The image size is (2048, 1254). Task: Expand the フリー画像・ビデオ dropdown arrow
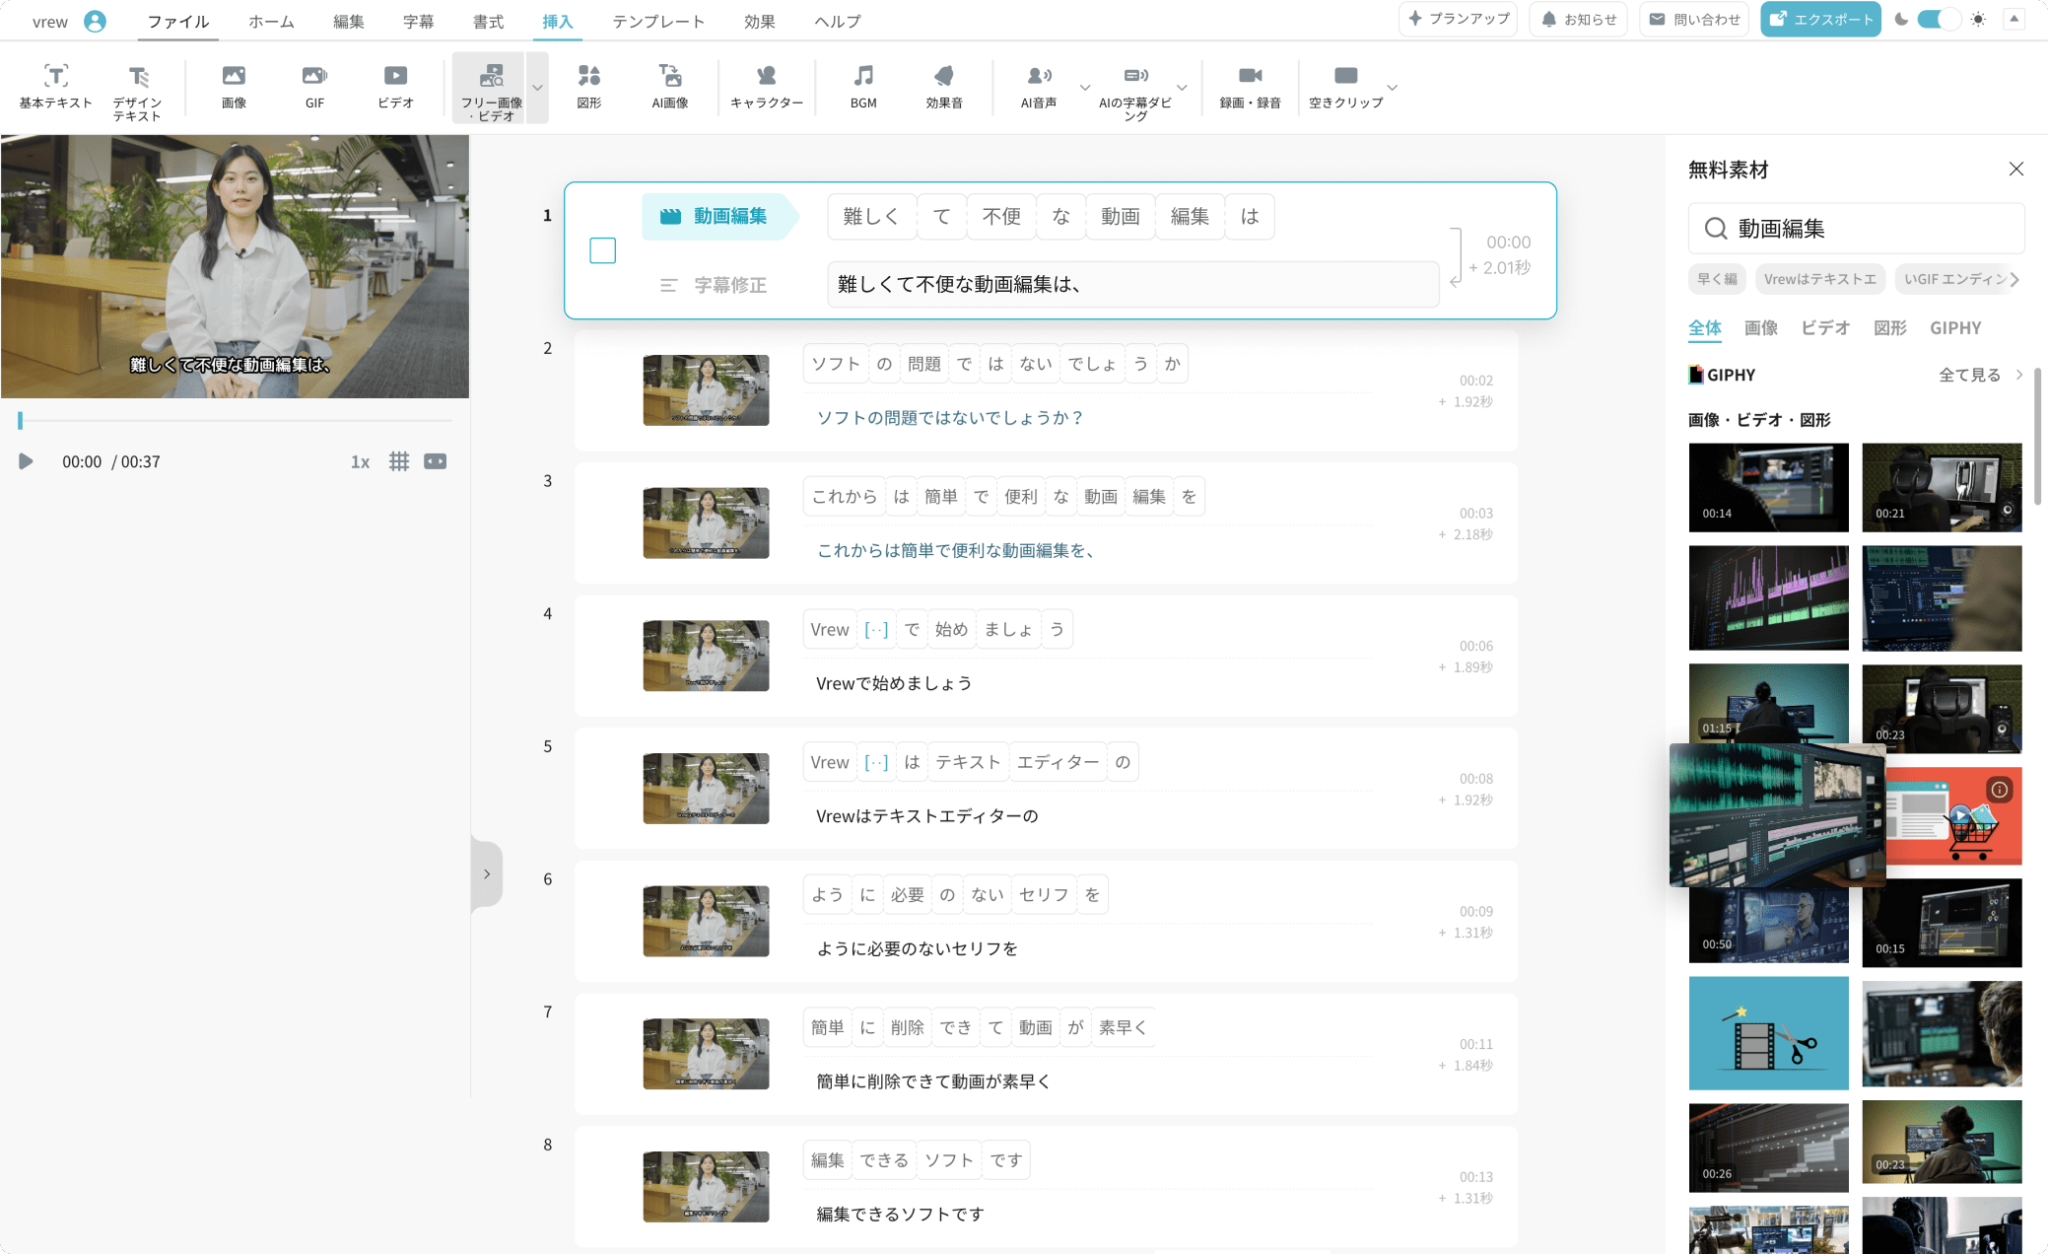(x=537, y=87)
